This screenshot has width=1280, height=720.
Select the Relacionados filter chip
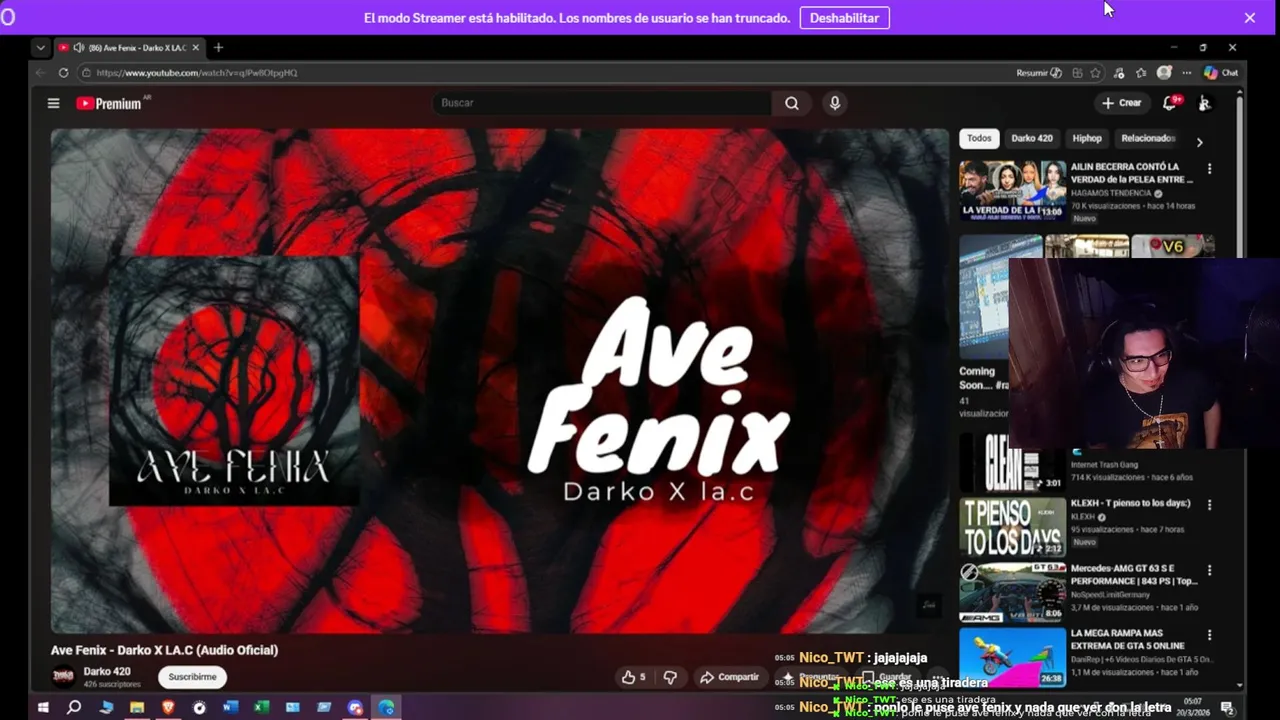coord(1148,139)
